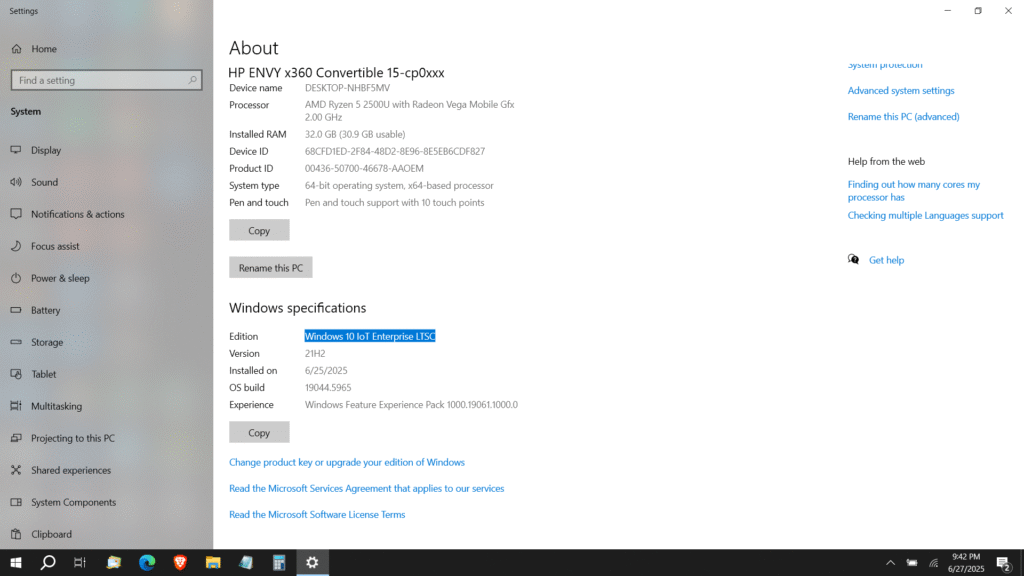The width and height of the screenshot is (1024, 576).
Task: Show hidden system tray icons
Action: pos(890,562)
